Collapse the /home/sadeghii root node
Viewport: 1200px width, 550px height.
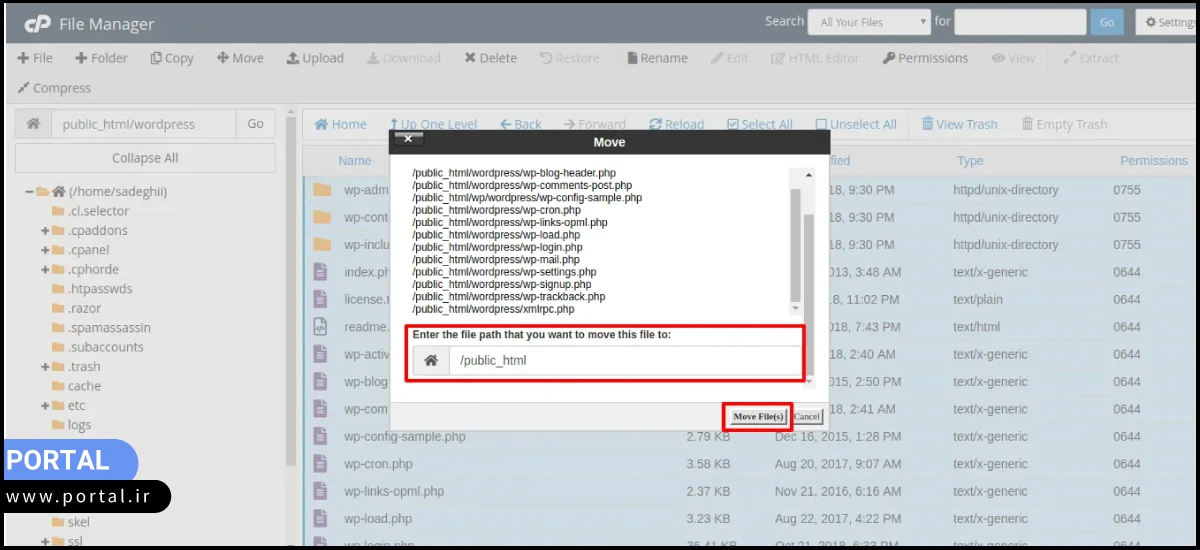point(29,191)
